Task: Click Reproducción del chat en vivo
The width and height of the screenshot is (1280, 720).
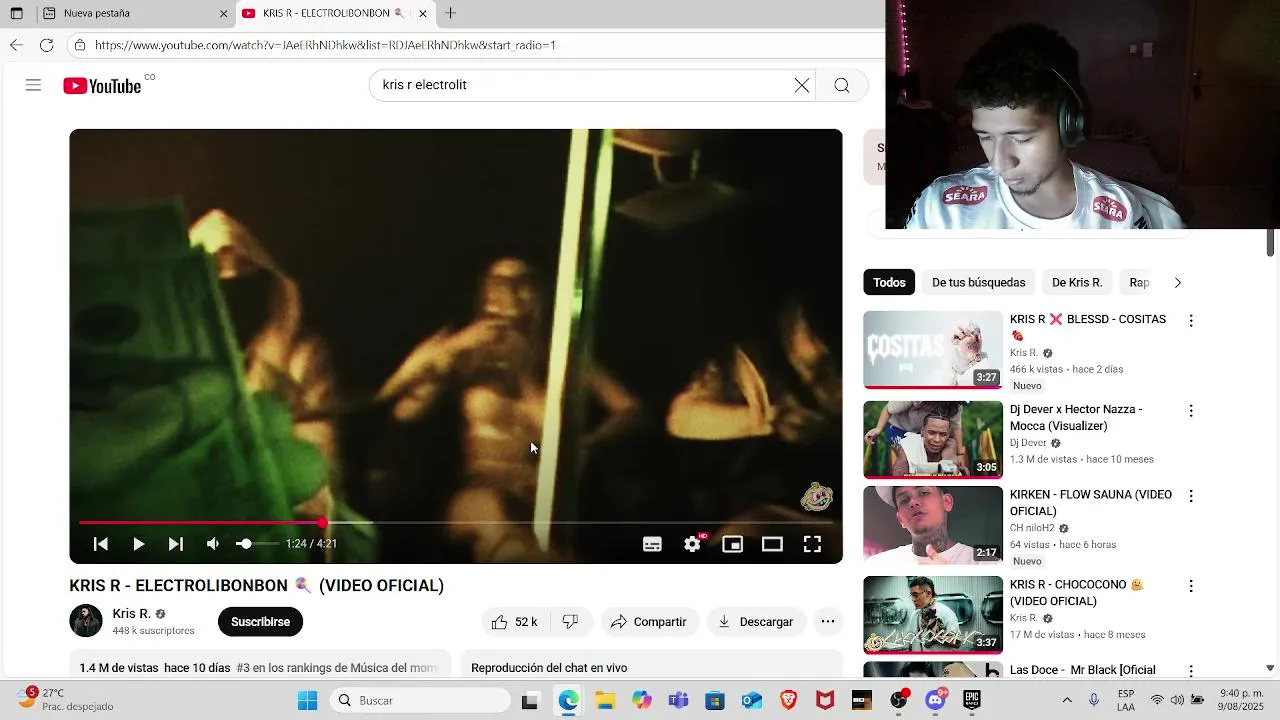Action: [x=549, y=668]
